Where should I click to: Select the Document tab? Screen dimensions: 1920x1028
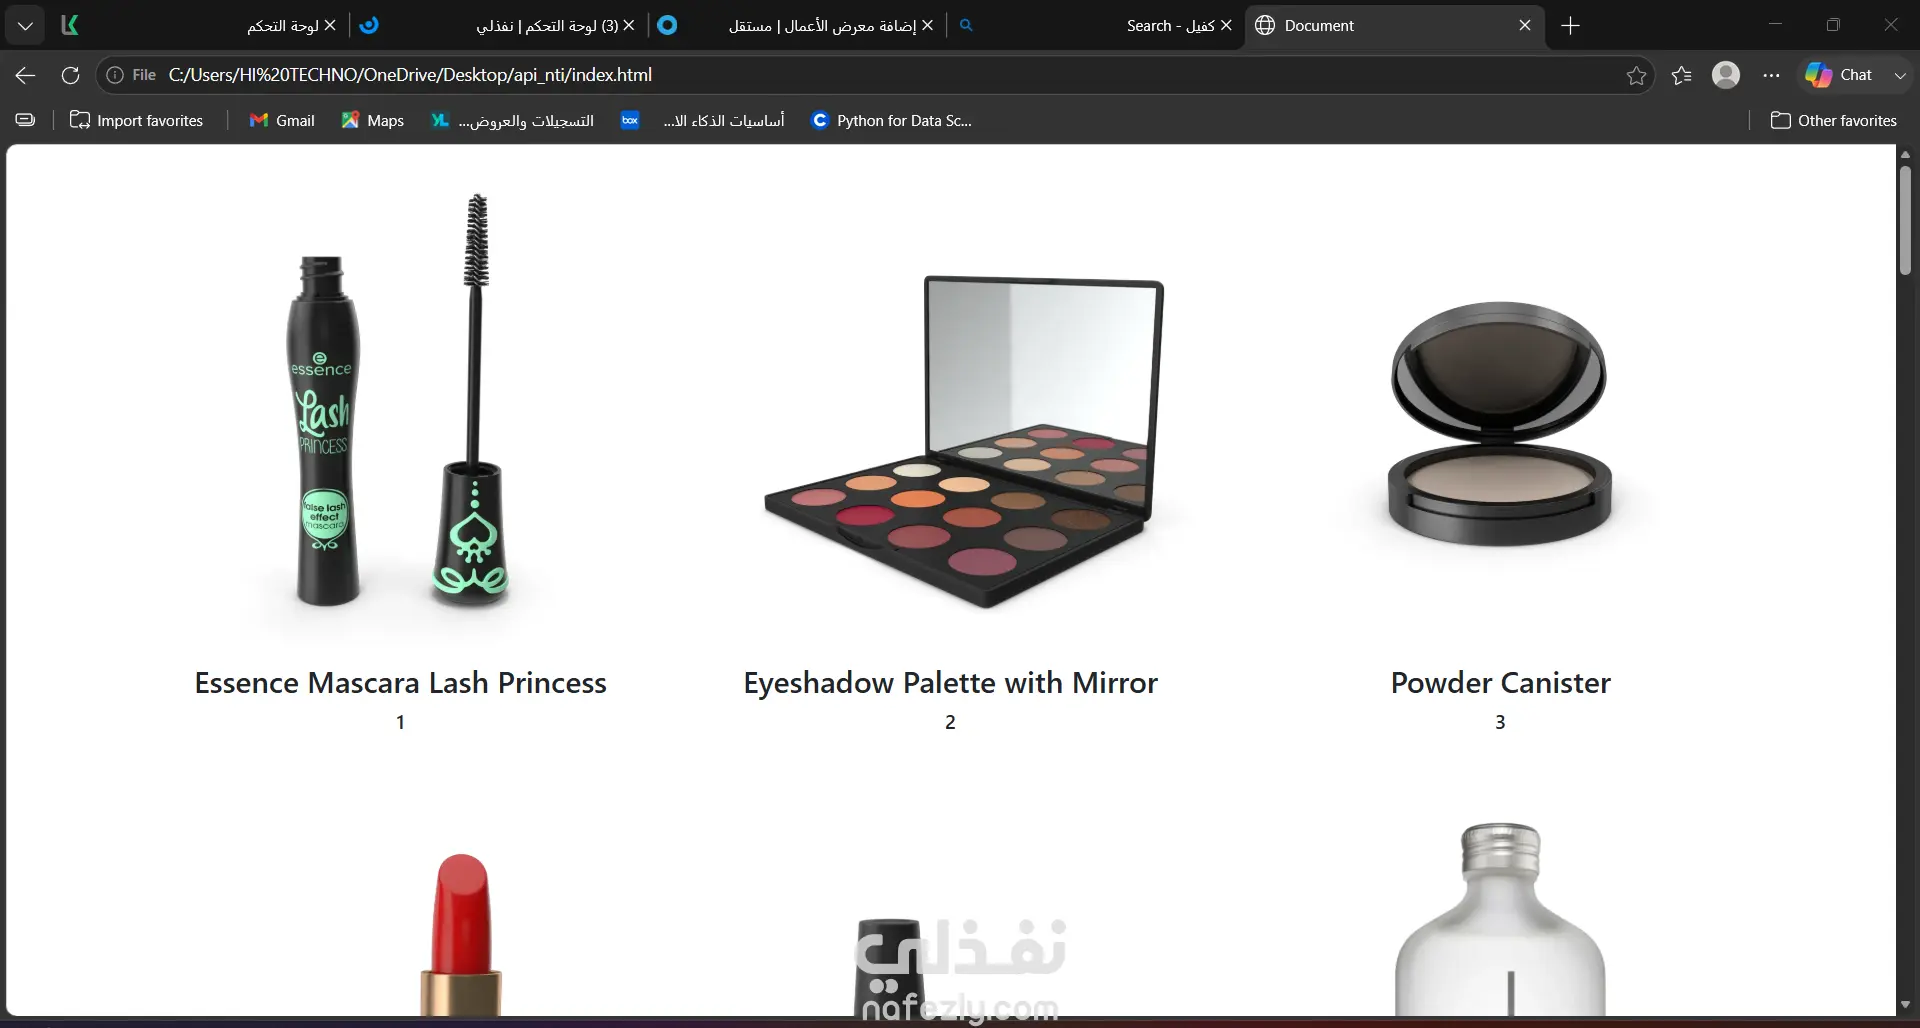(1394, 26)
